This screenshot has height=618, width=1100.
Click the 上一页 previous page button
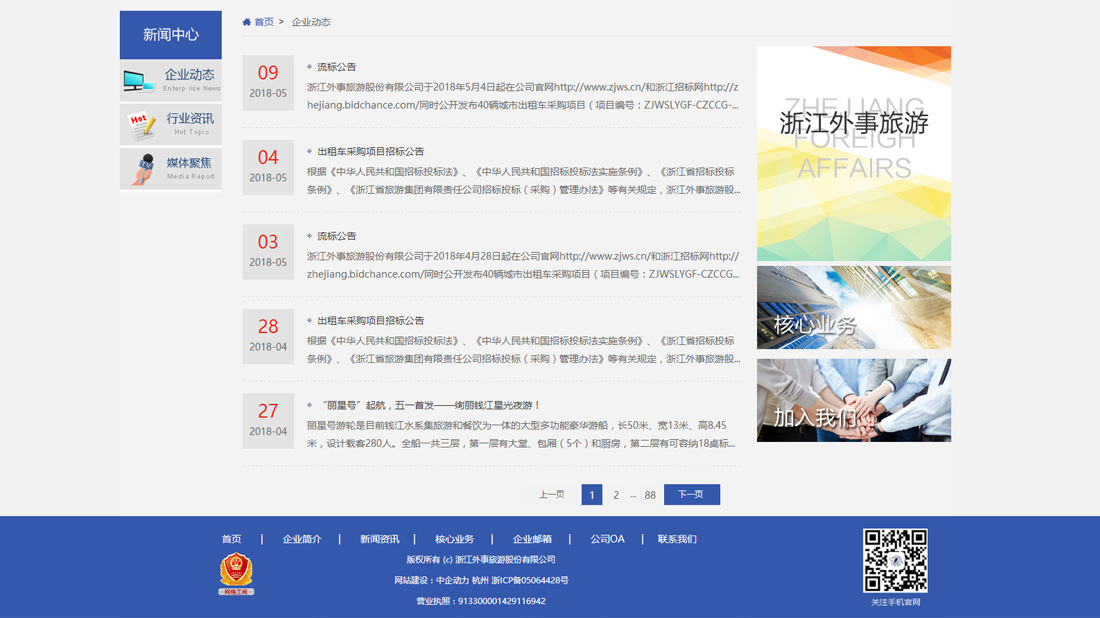[551, 495]
